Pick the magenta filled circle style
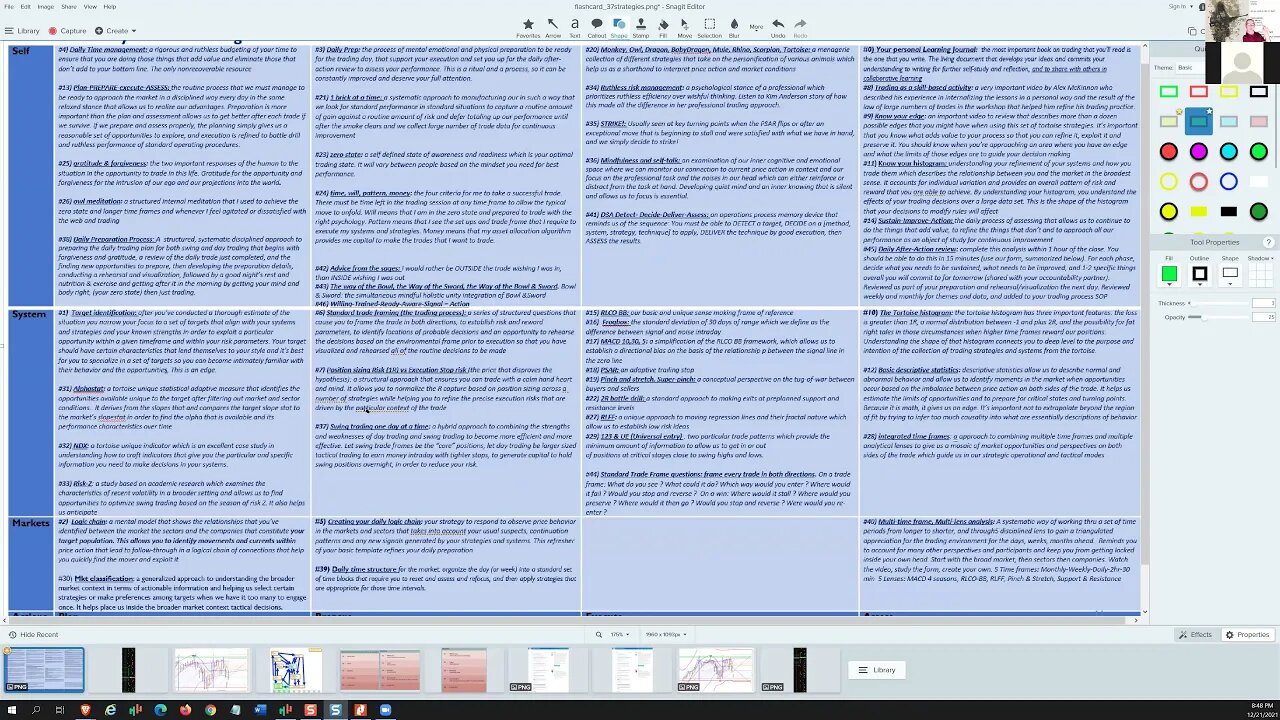The height and width of the screenshot is (720, 1280). (x=1199, y=152)
